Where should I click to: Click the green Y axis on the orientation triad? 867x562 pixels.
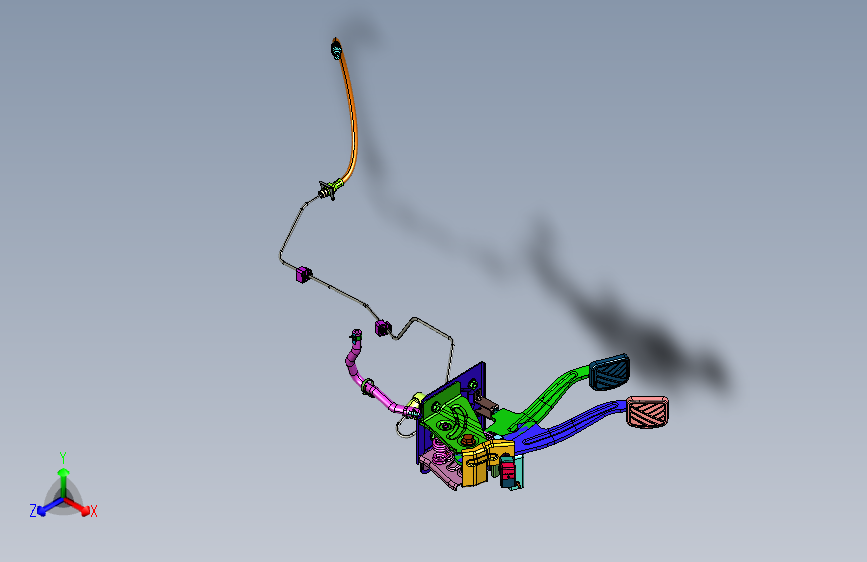click(64, 482)
